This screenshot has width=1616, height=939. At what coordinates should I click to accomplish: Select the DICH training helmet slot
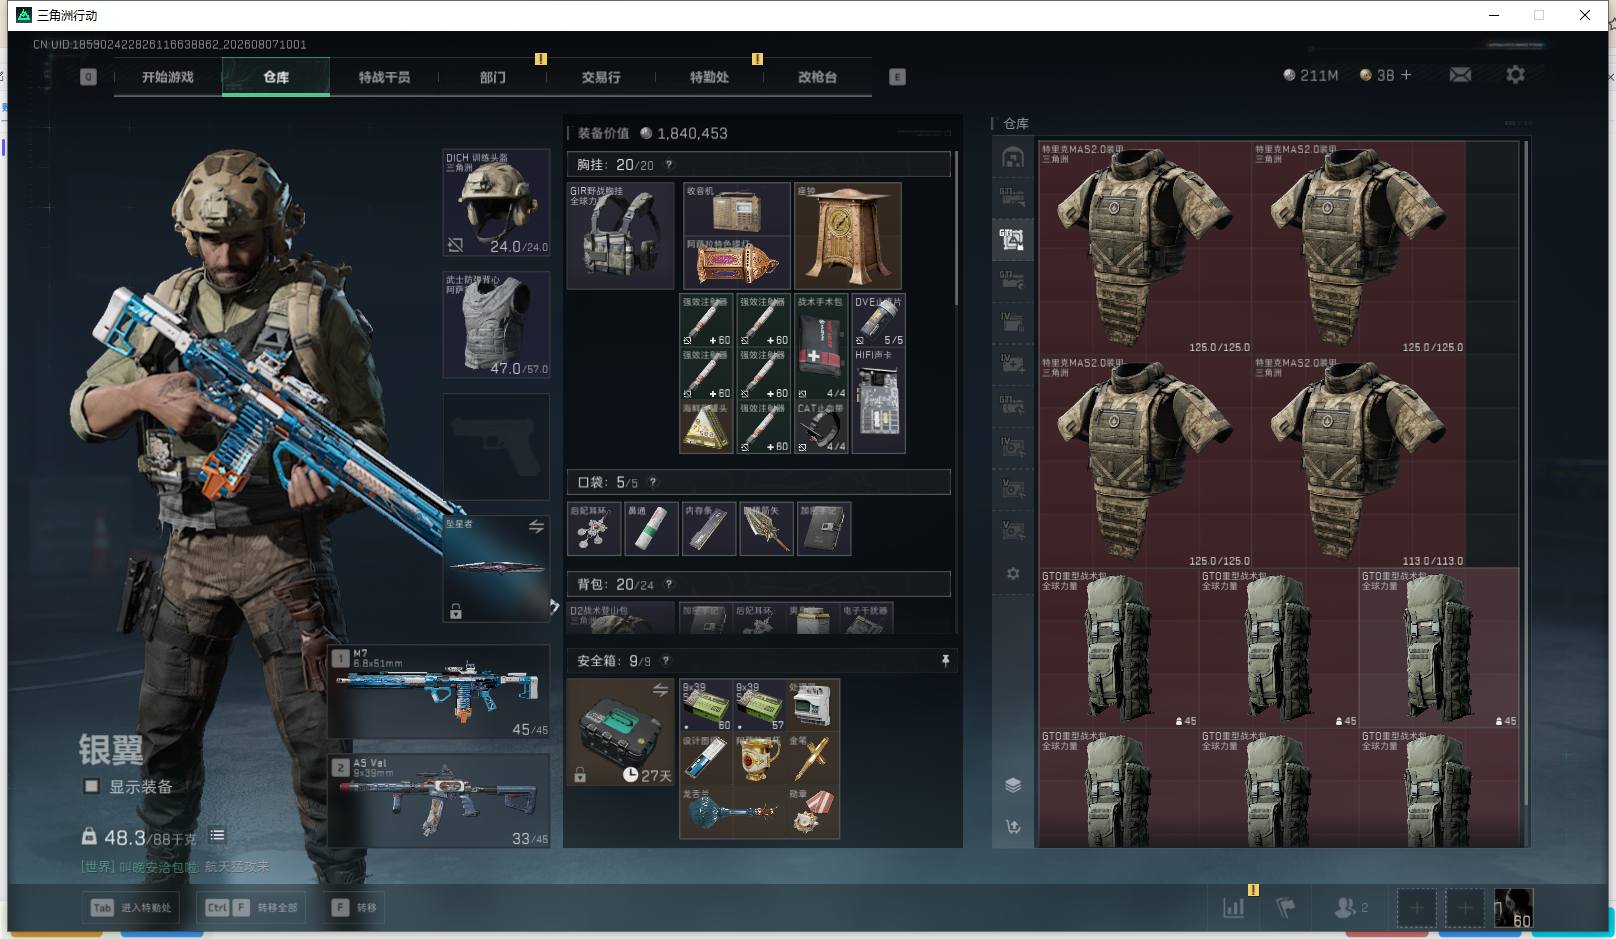pyautogui.click(x=496, y=203)
